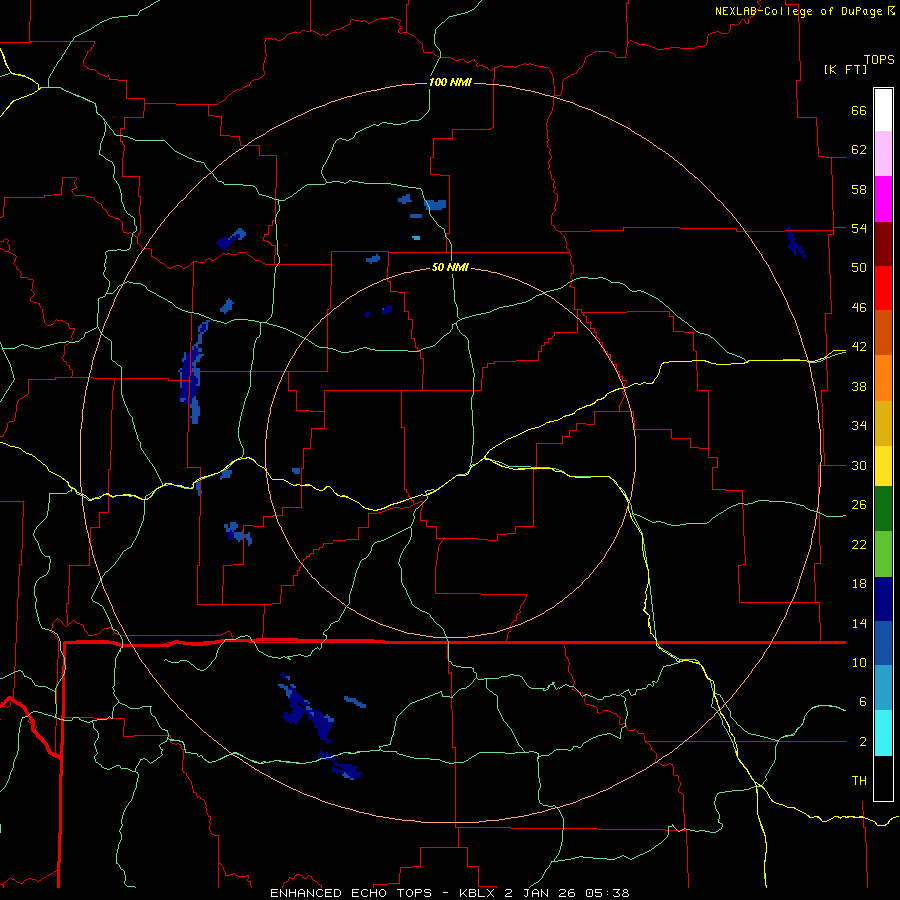This screenshot has width=900, height=900.
Task: Select the light green legend swatch
Action: coord(883,554)
